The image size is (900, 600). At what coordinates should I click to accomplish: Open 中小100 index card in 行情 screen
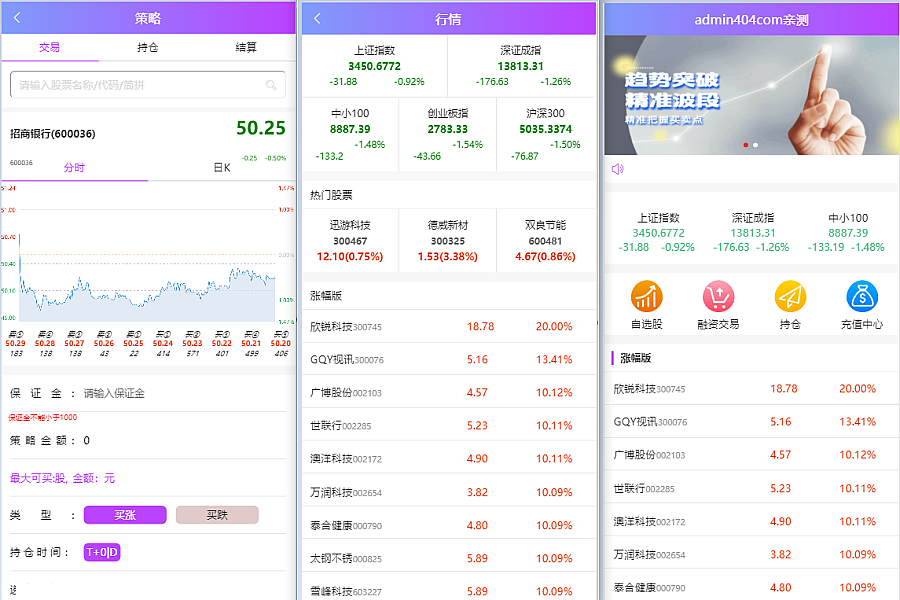(350, 135)
